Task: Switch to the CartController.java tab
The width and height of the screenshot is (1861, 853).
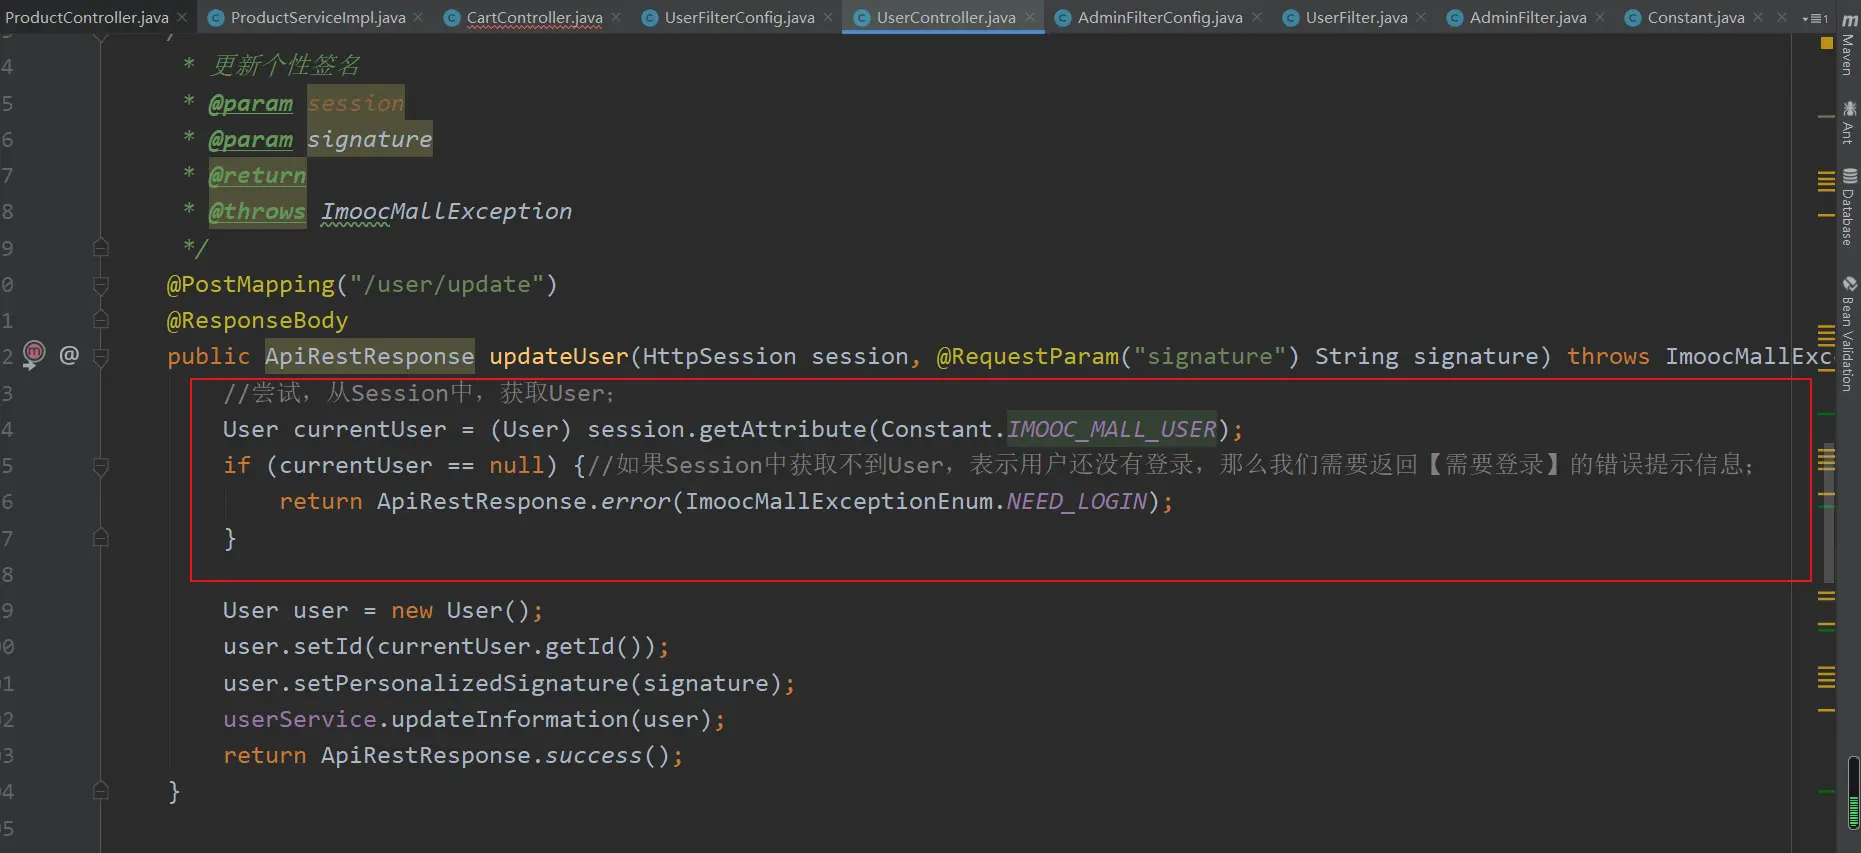Action: point(534,18)
